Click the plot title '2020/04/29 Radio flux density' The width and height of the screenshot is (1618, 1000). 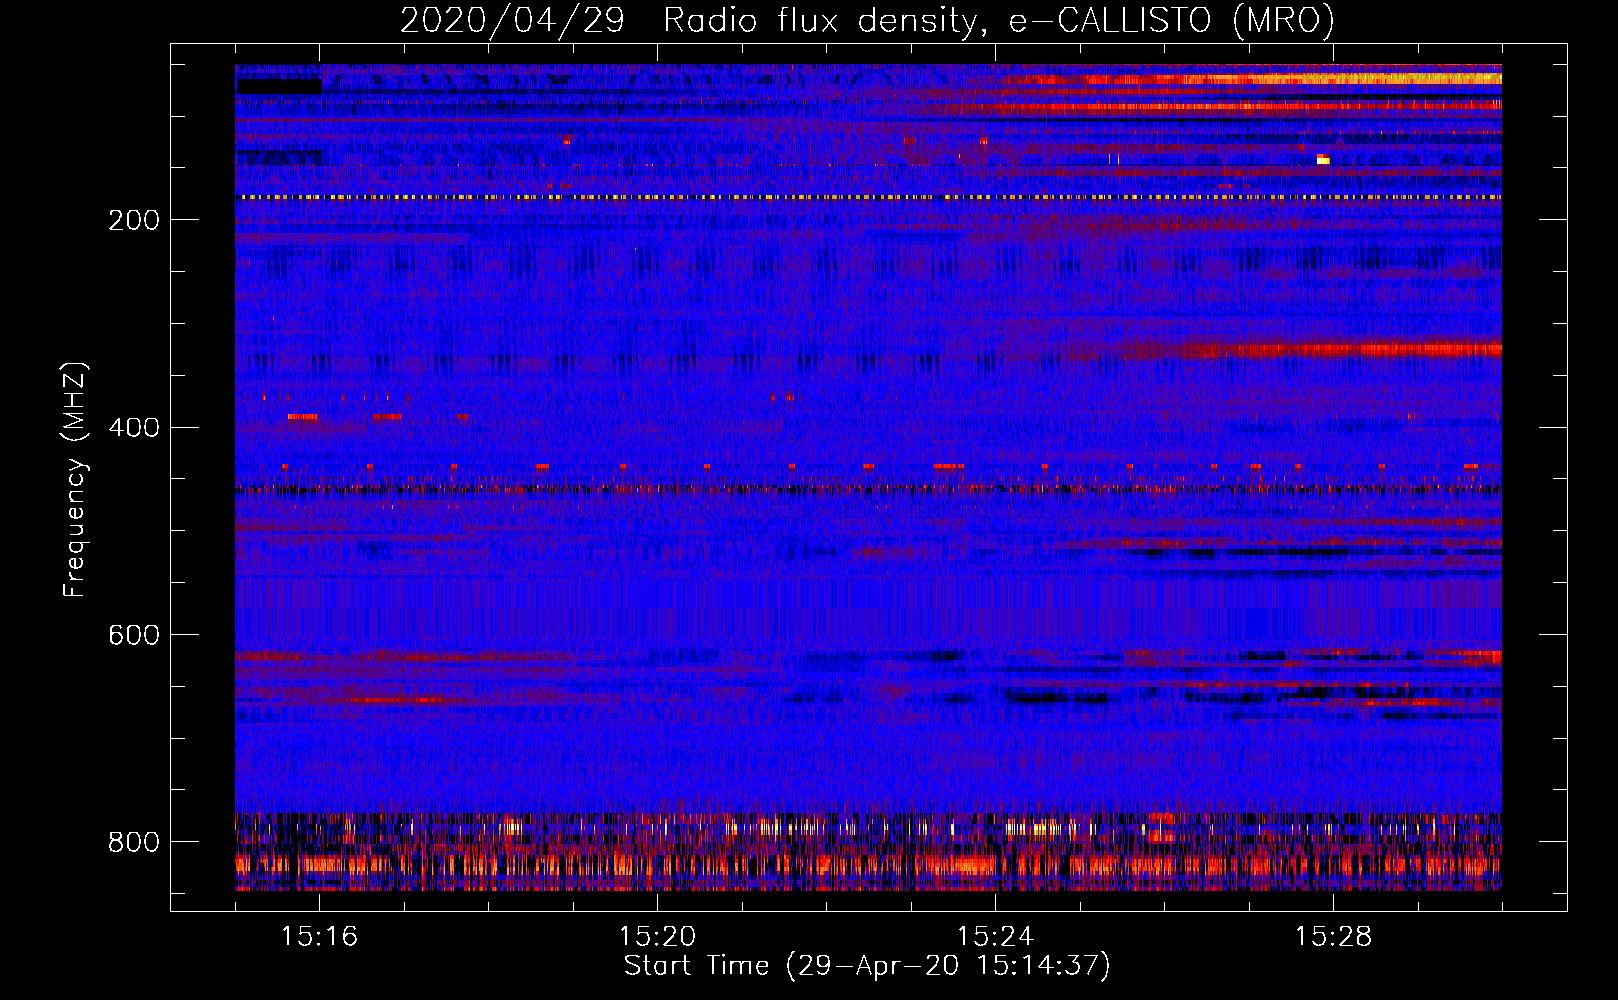(x=688, y=21)
